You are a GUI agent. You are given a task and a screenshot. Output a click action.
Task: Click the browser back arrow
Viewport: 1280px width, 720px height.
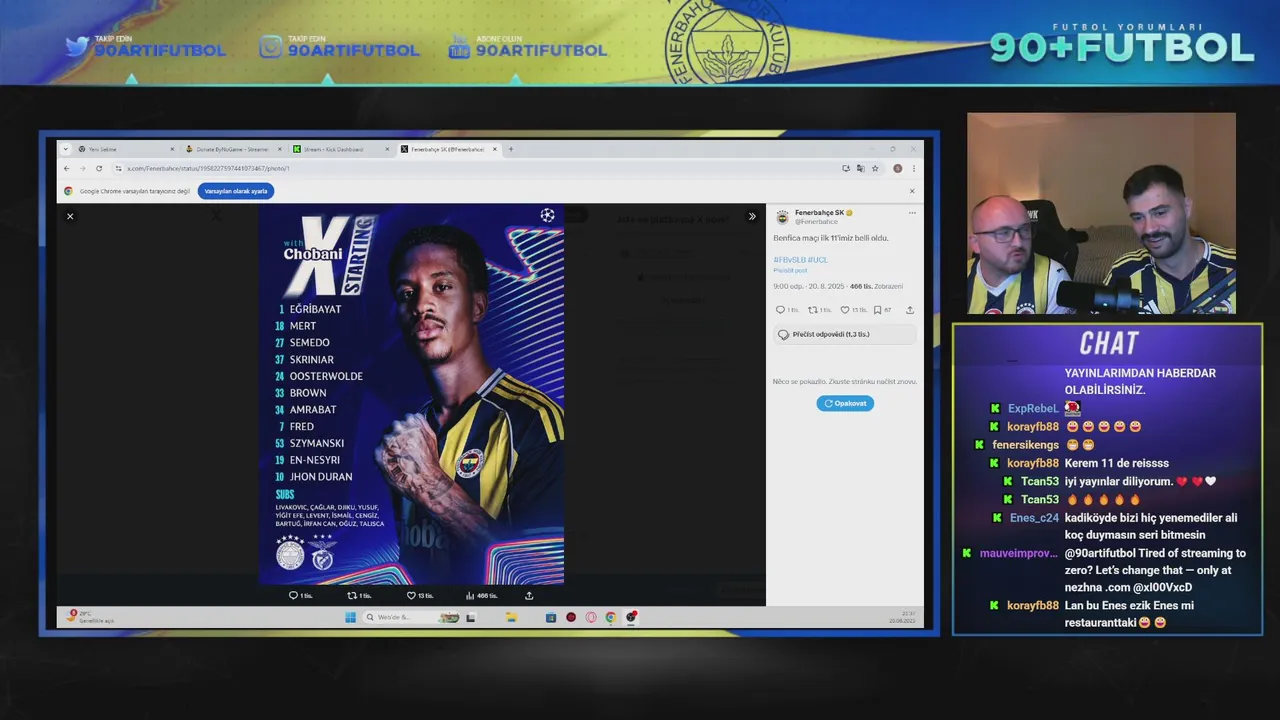coord(67,168)
